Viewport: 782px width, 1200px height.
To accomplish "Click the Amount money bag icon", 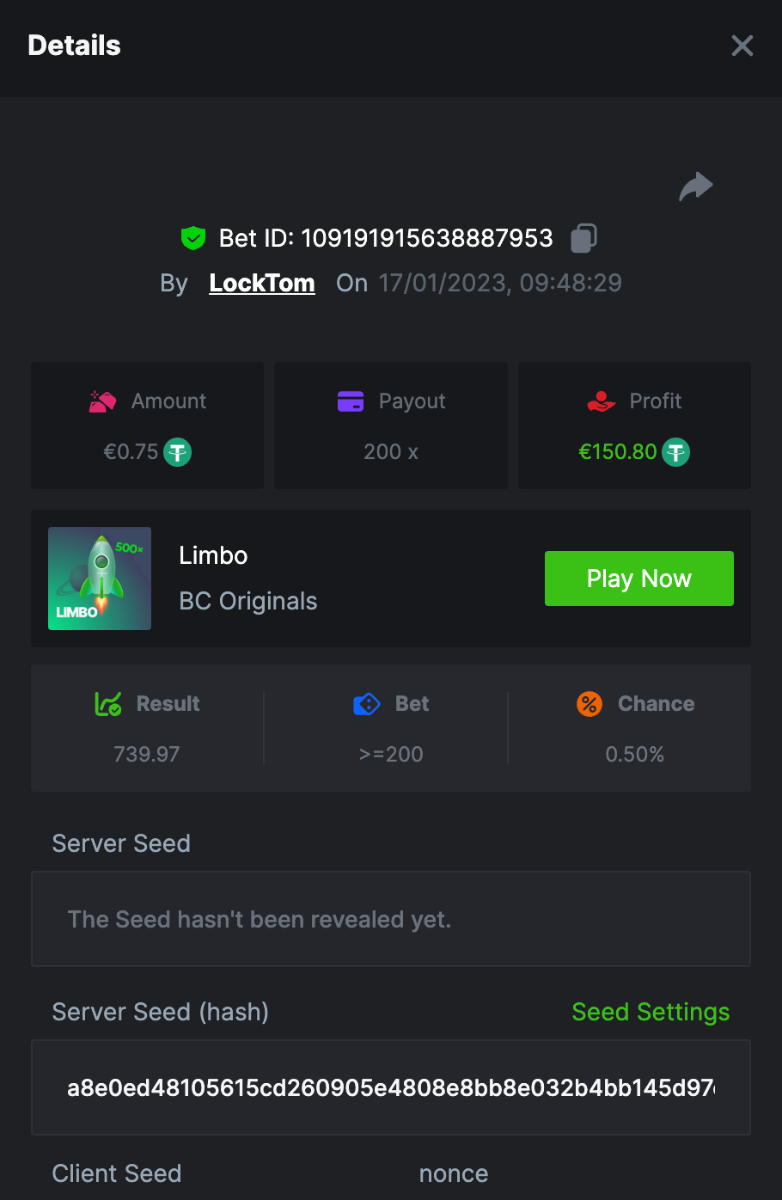I will pos(103,402).
